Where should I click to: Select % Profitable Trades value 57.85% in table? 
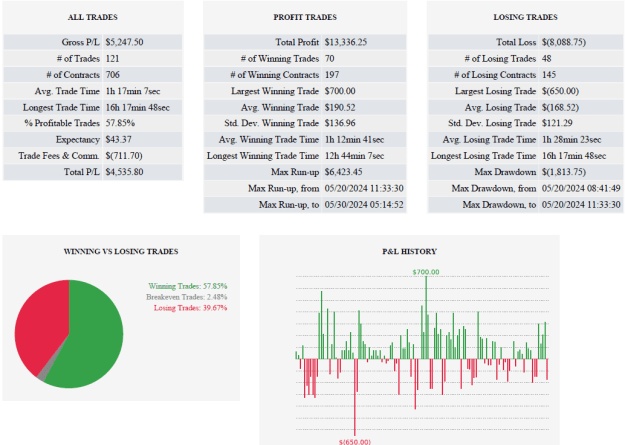[120, 123]
